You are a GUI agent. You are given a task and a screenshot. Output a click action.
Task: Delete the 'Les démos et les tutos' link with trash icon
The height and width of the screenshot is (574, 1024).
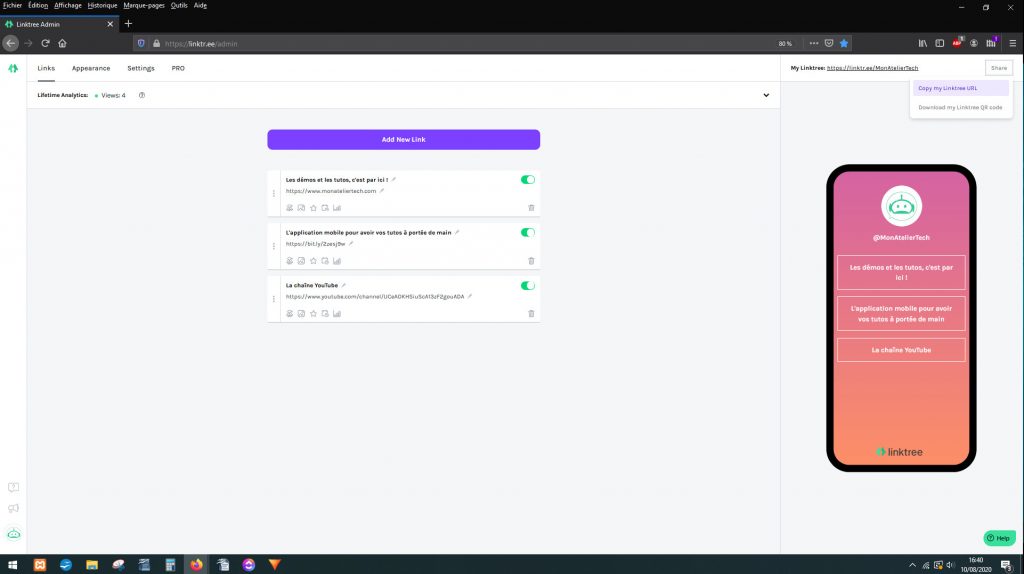coord(531,208)
